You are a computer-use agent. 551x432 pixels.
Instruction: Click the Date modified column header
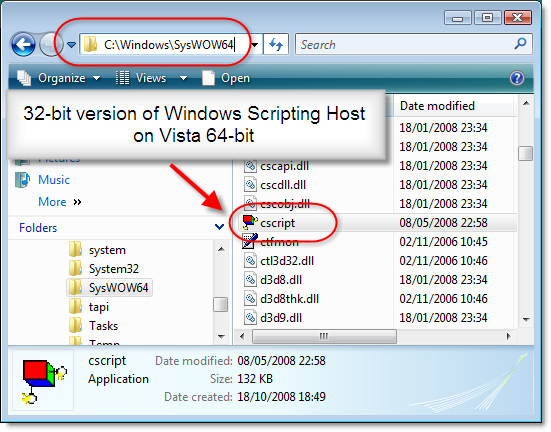tap(437, 106)
